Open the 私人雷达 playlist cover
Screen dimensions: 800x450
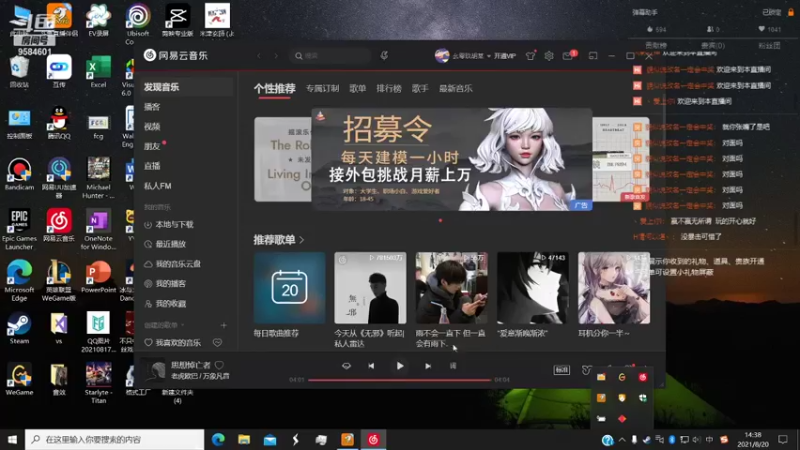click(x=370, y=288)
